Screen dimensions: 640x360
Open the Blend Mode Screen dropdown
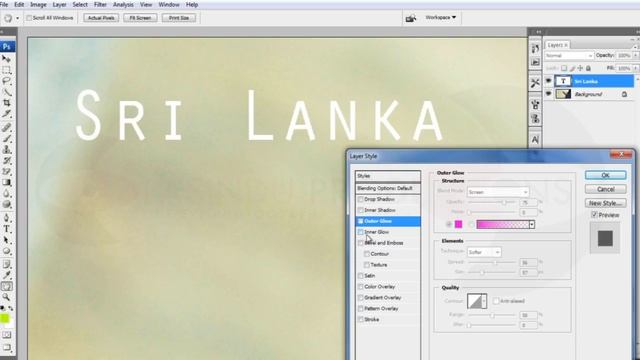point(498,192)
